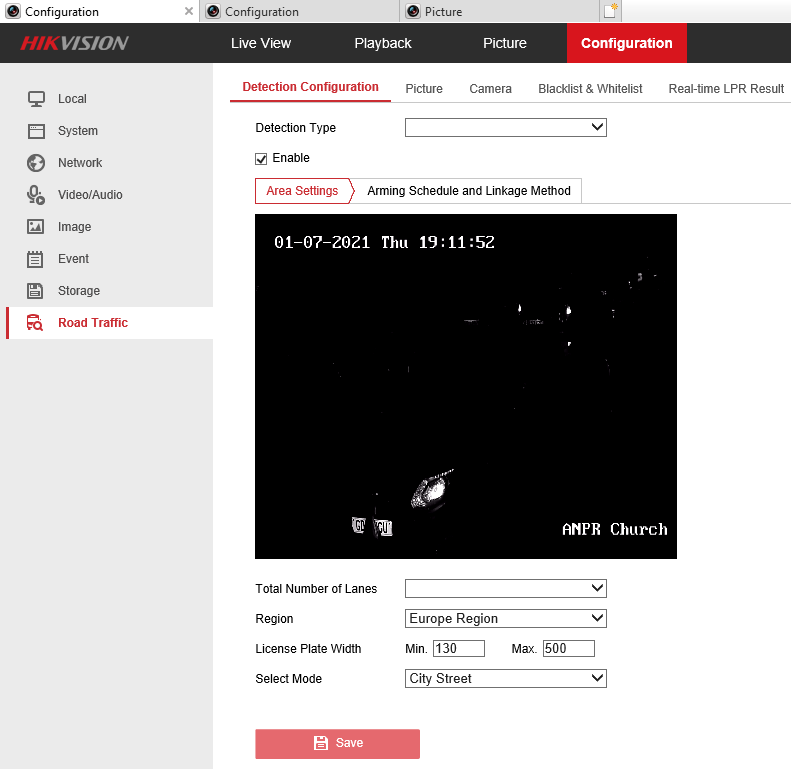Click the Local monitor icon in sidebar
791x769 pixels.
point(36,99)
